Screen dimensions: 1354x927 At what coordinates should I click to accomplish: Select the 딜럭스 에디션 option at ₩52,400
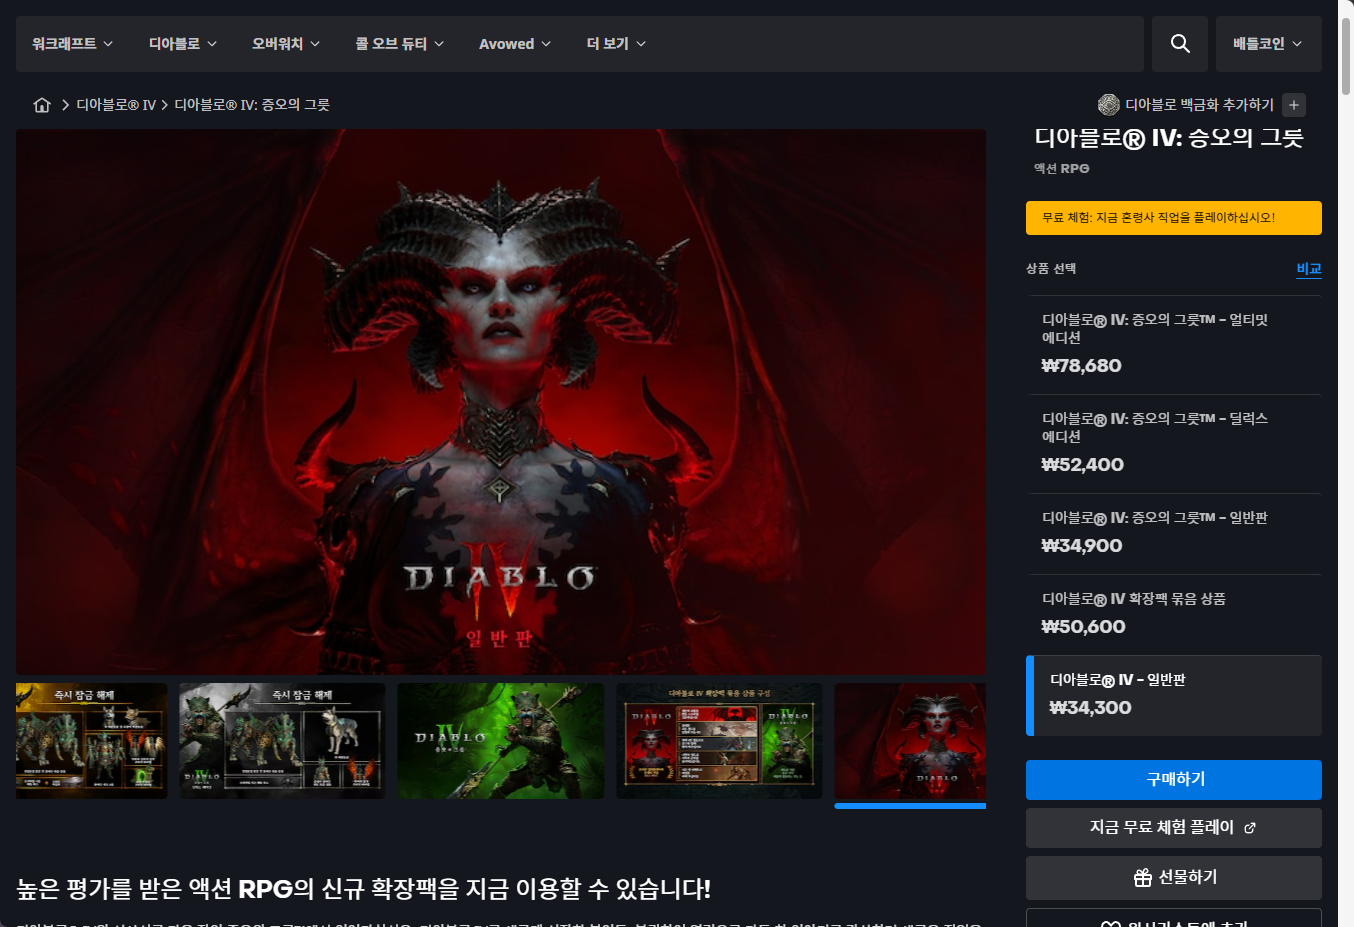pyautogui.click(x=1175, y=443)
